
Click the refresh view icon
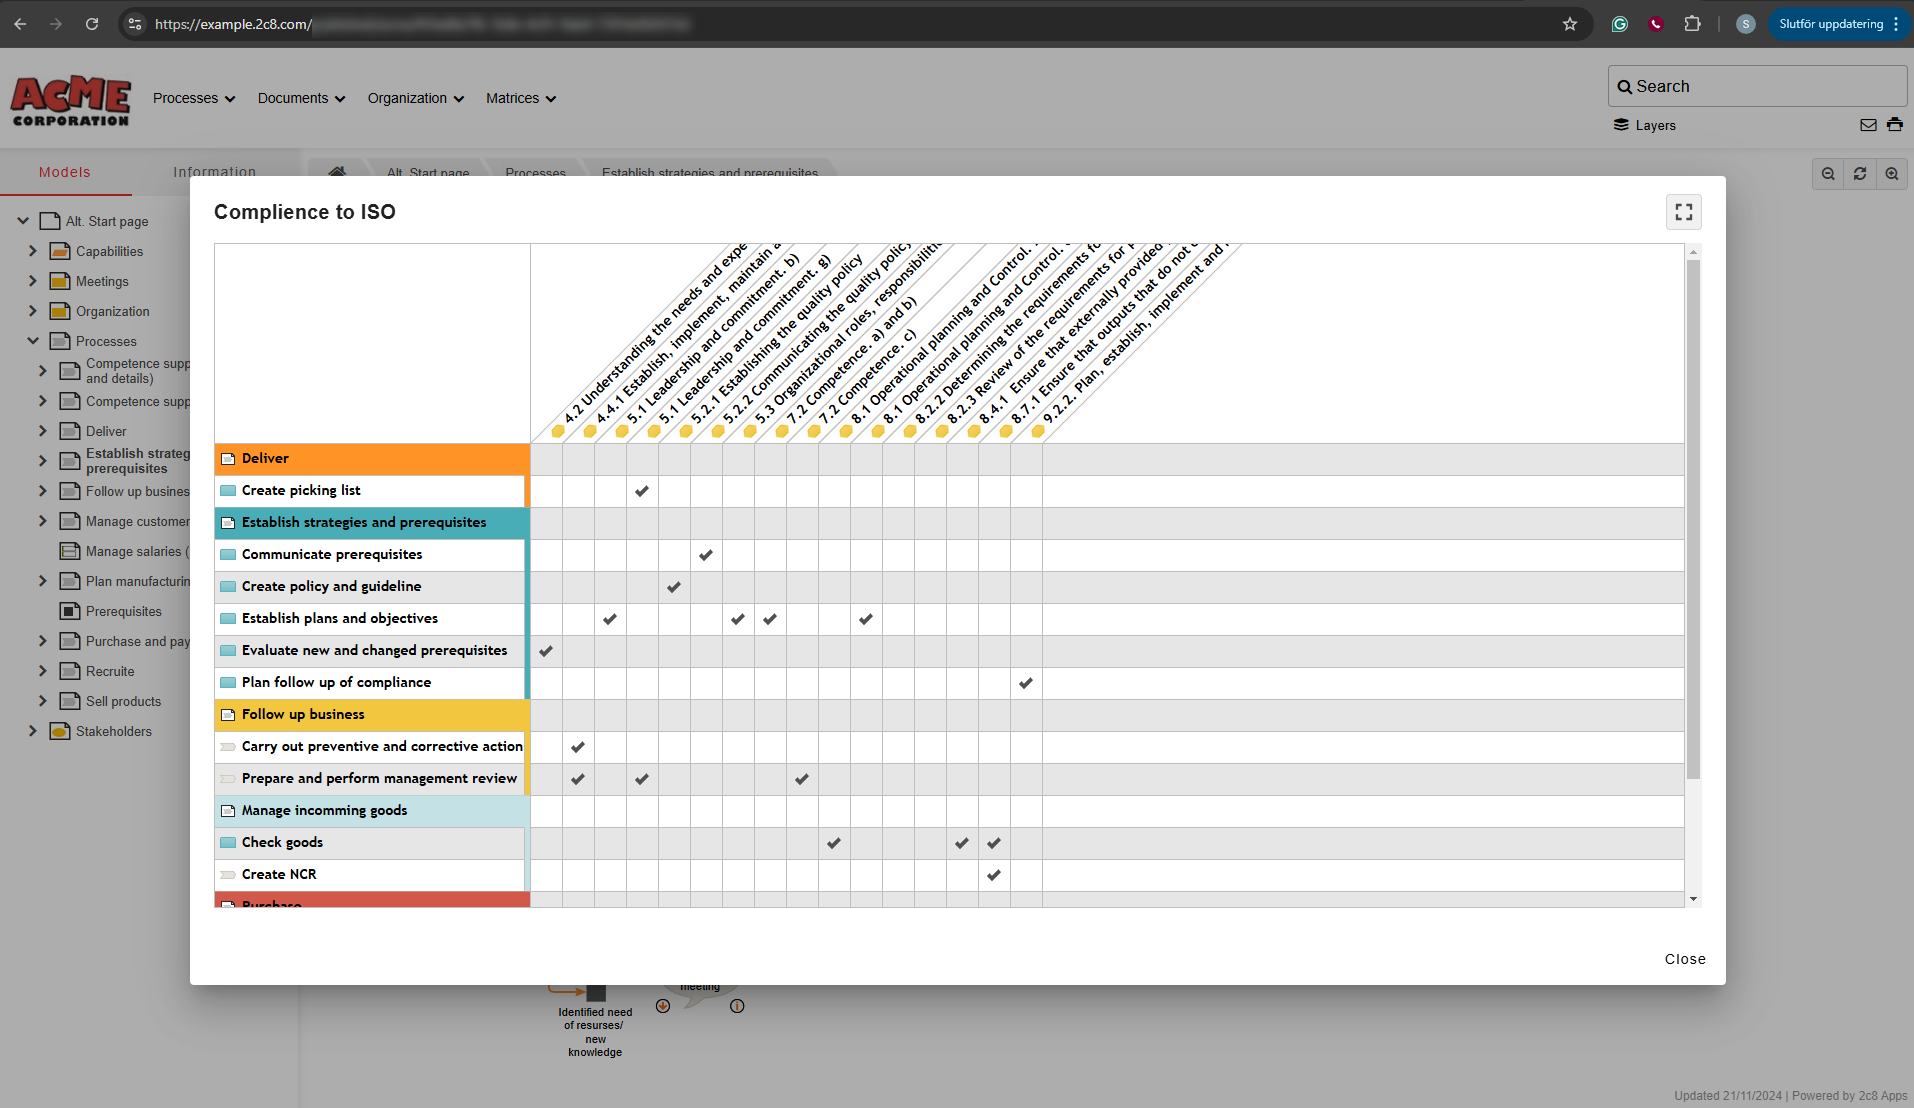pyautogui.click(x=1859, y=173)
